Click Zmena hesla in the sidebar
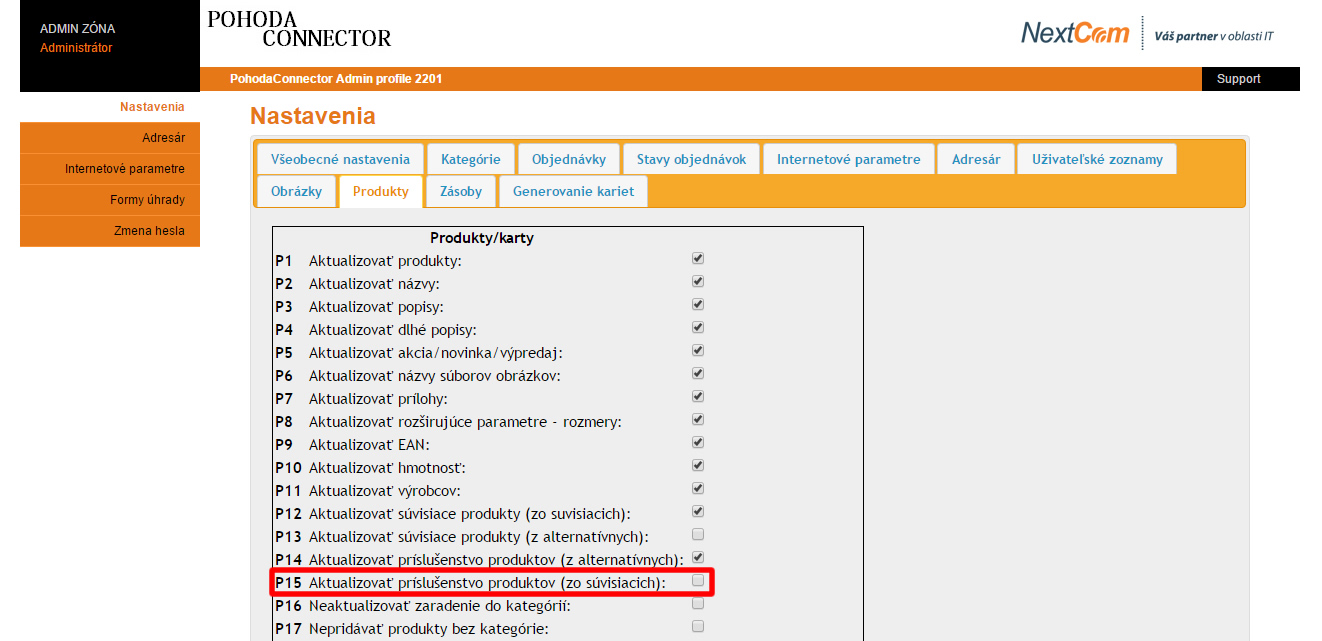The width and height of the screenshot is (1322, 641). [x=110, y=231]
